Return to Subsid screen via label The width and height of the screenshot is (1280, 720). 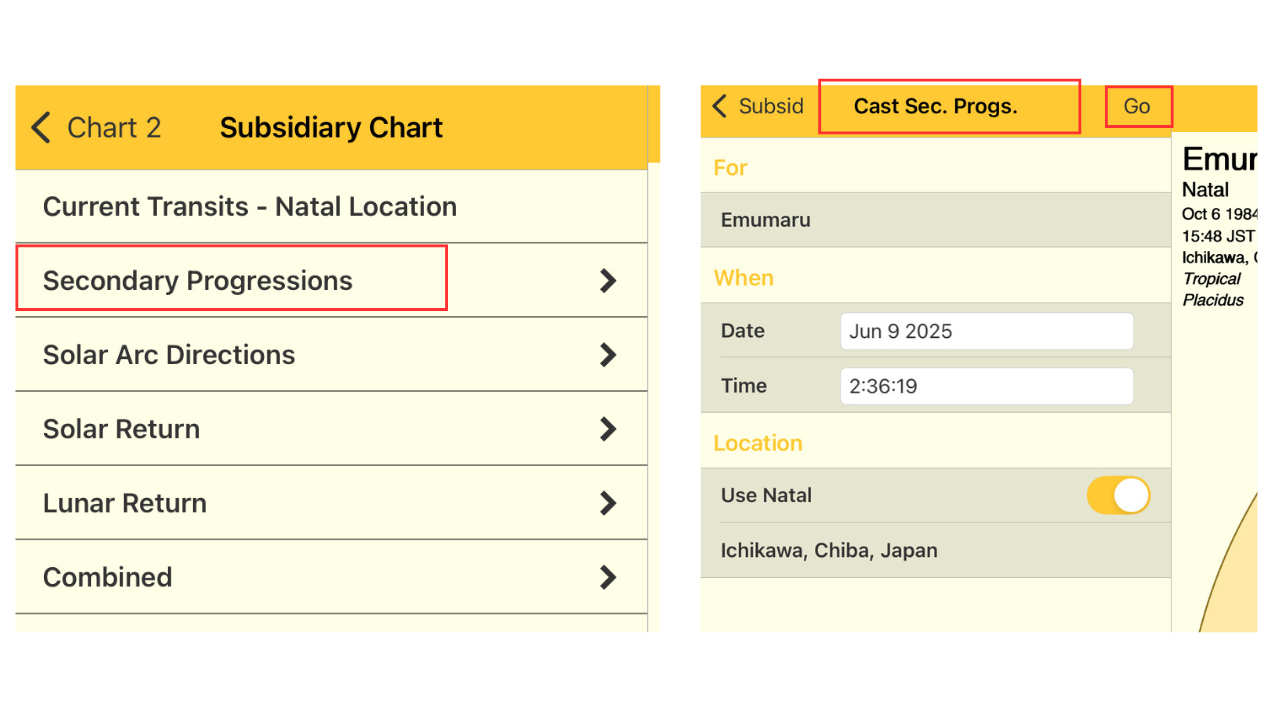click(x=771, y=106)
